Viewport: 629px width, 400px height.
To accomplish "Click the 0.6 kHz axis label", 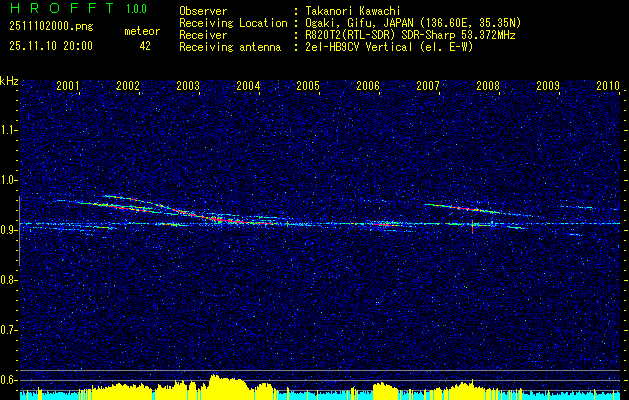I will [x=7, y=380].
